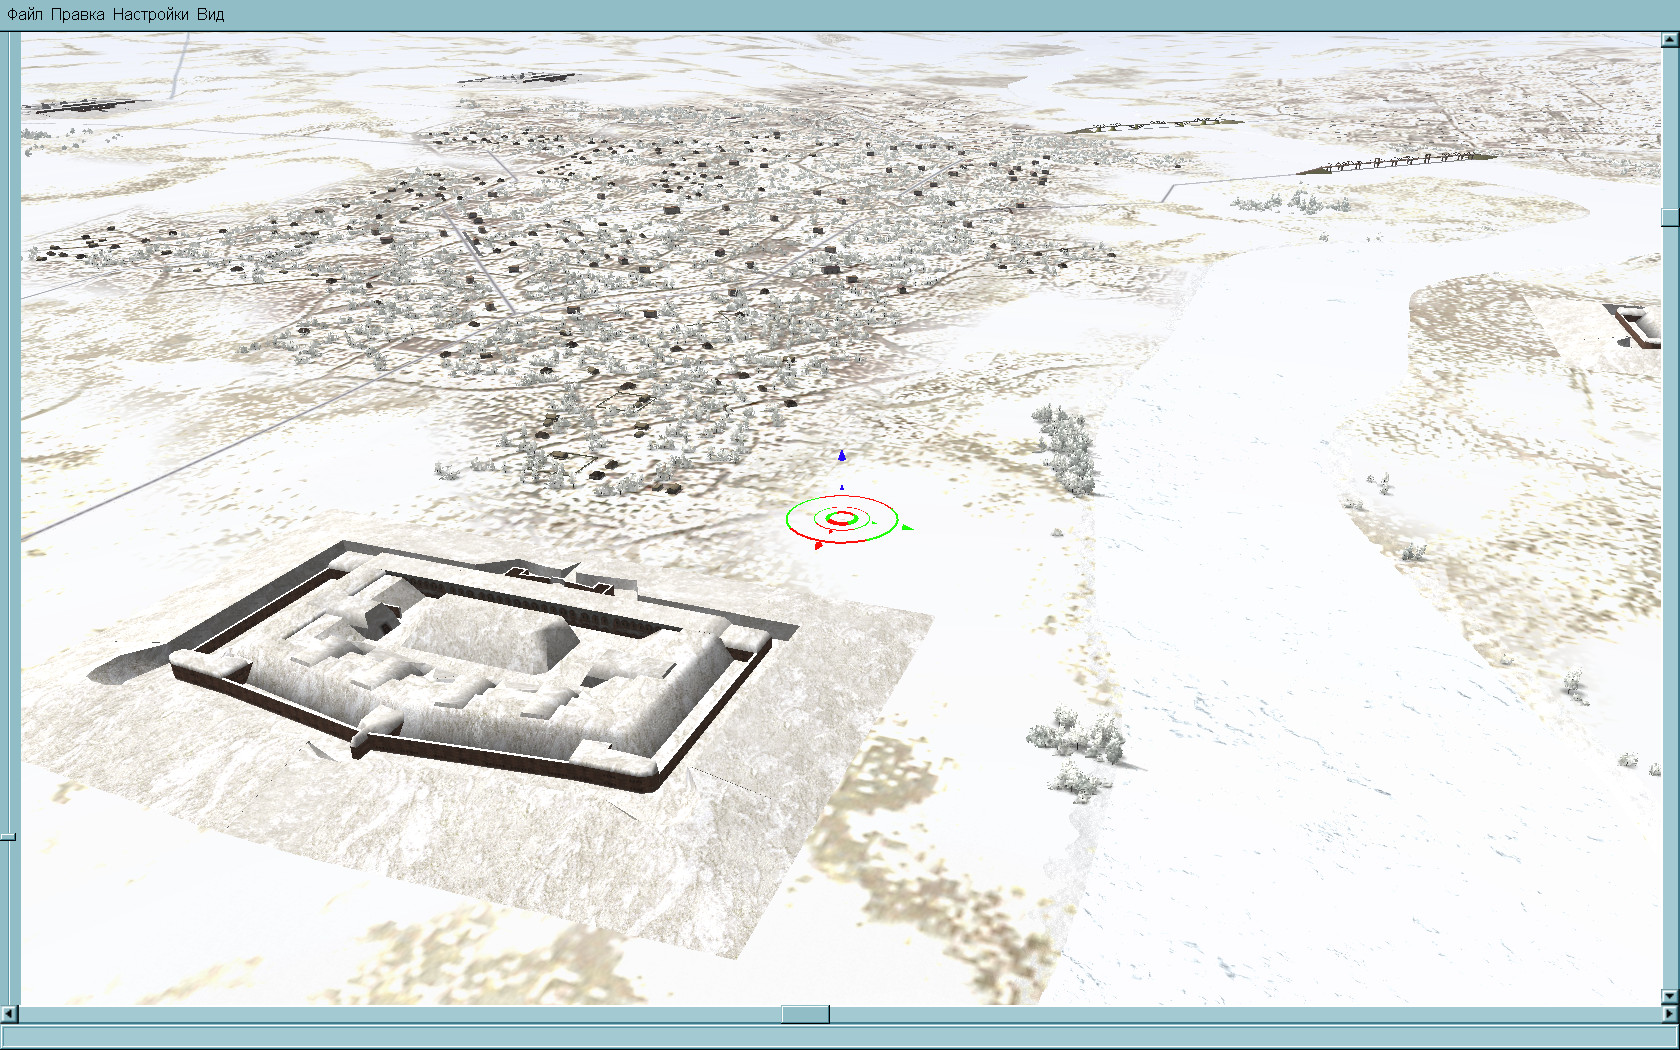Click the horizontal scrollbar thumb
1680x1050 pixels.
coord(805,1015)
